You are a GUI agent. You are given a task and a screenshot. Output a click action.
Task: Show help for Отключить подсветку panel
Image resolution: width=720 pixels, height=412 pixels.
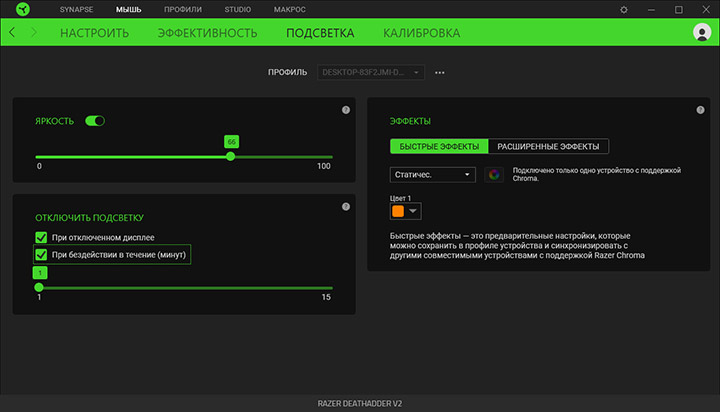pyautogui.click(x=346, y=207)
